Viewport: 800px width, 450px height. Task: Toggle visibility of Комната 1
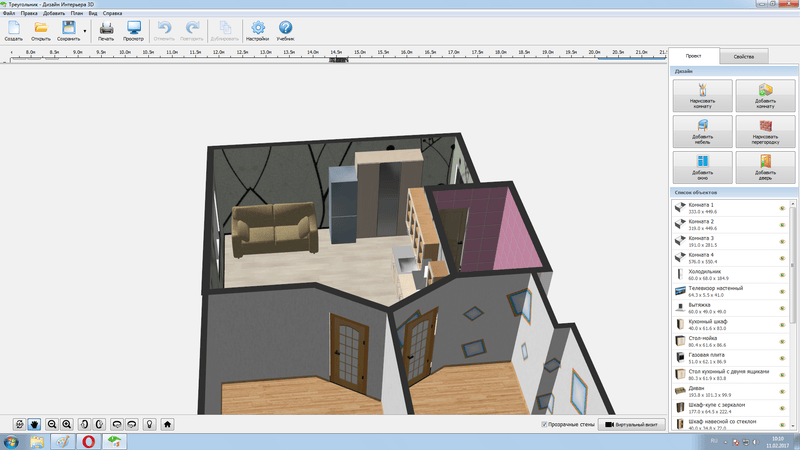coord(782,208)
